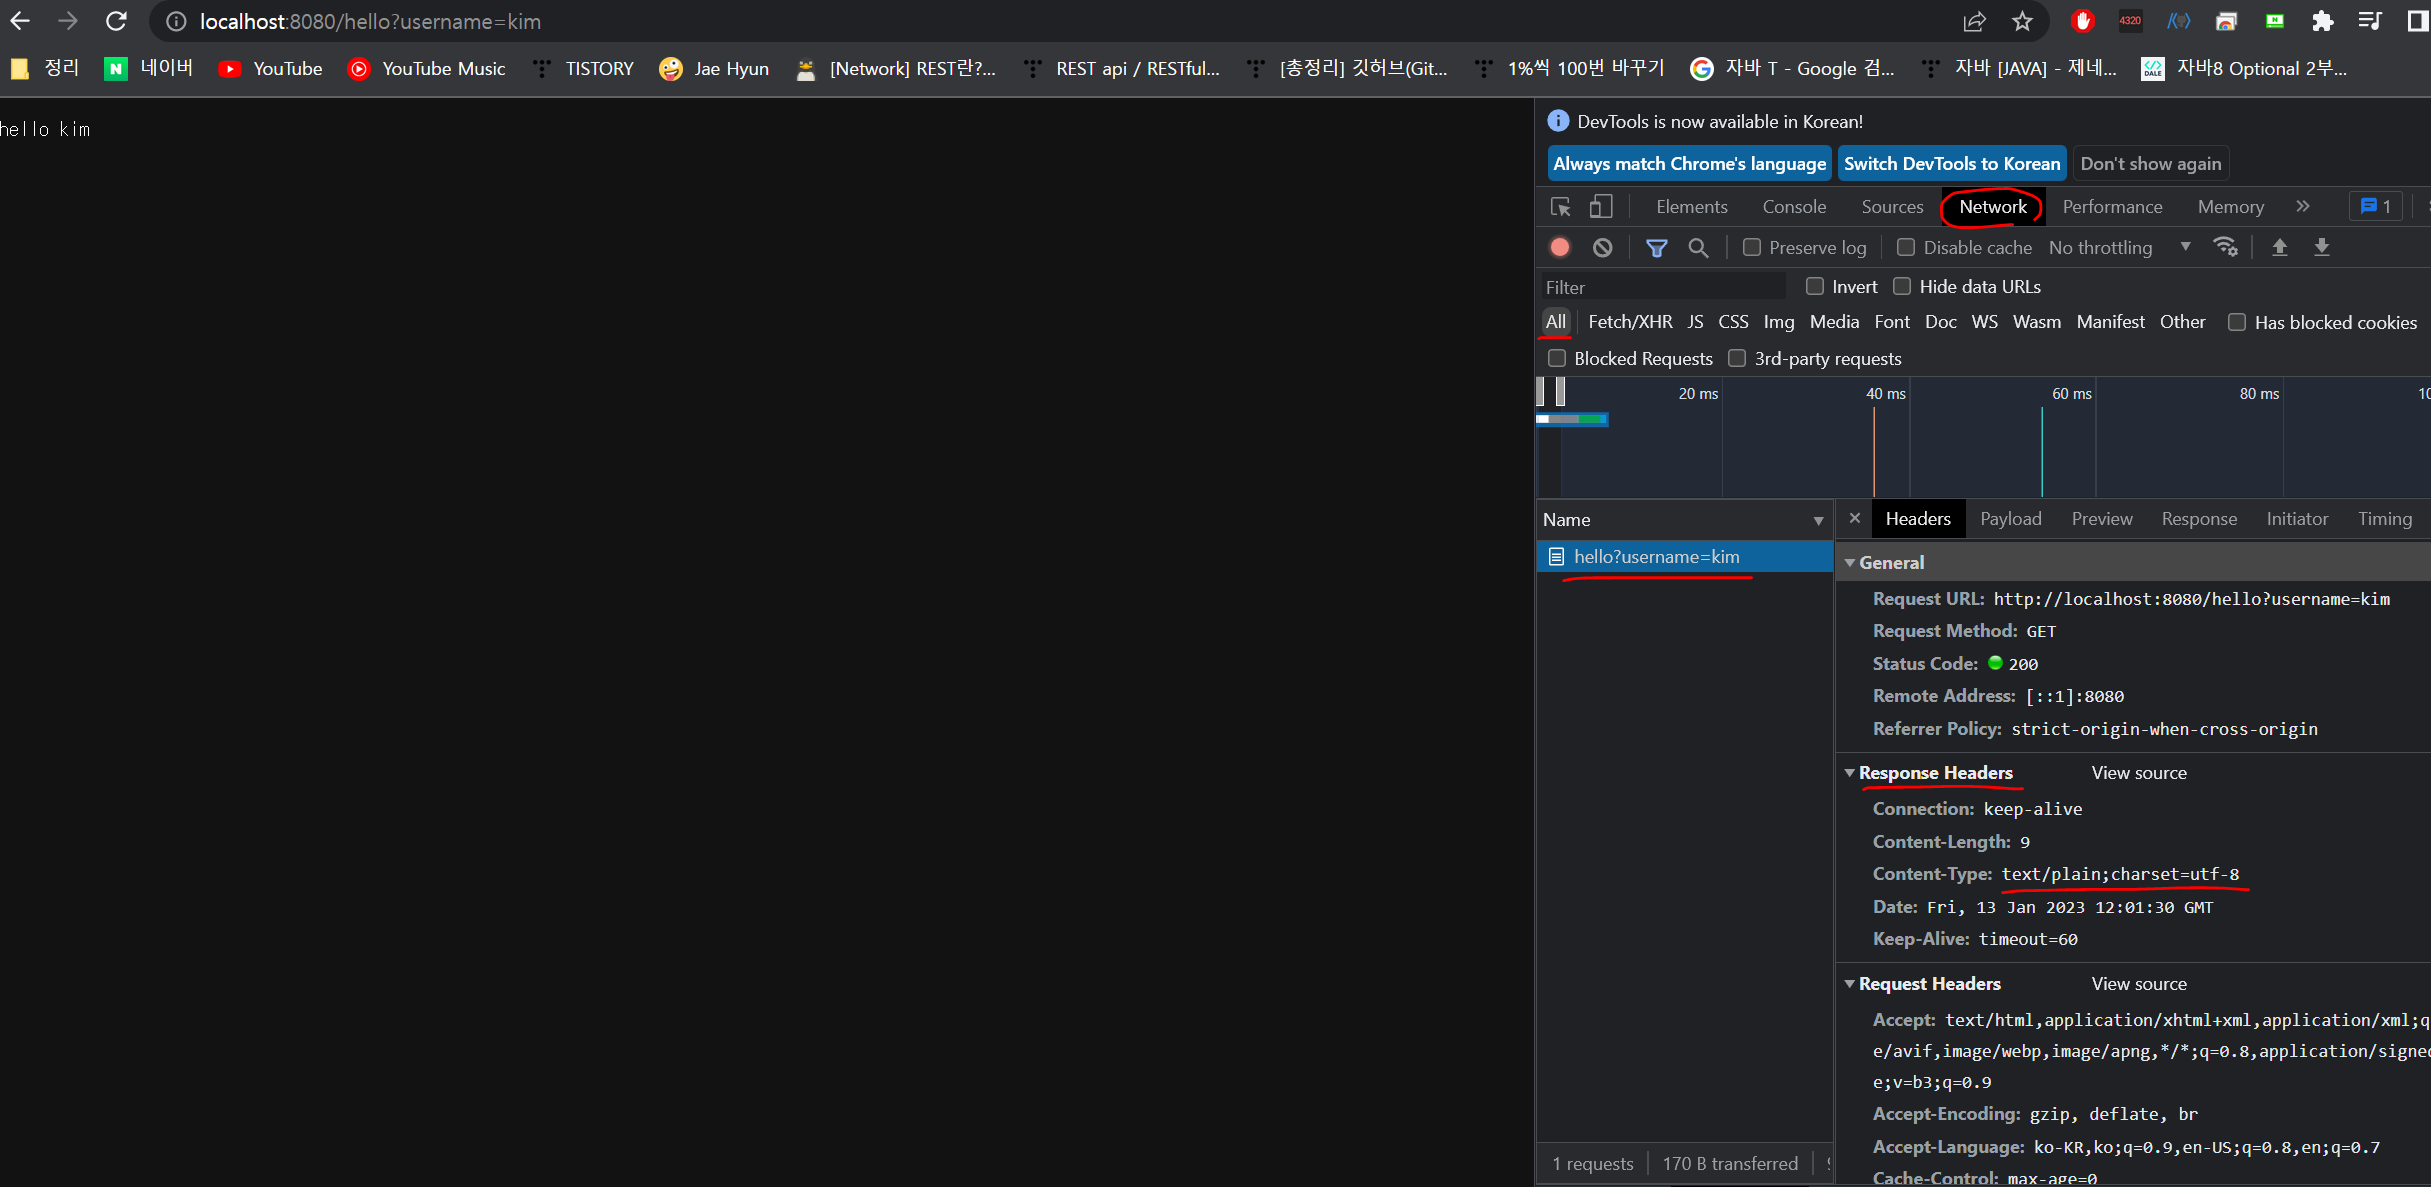Click Switch DevTools to Korean button

(x=1951, y=164)
